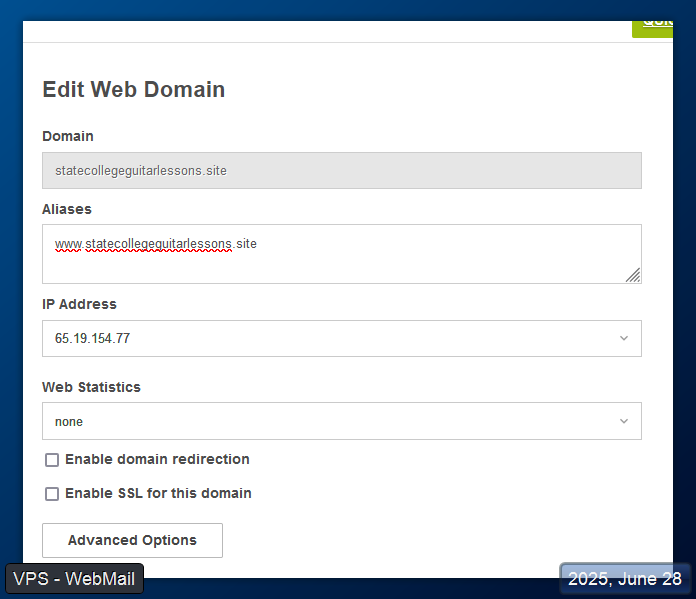Expand Advanced Options section
The width and height of the screenshot is (696, 599).
pos(132,540)
